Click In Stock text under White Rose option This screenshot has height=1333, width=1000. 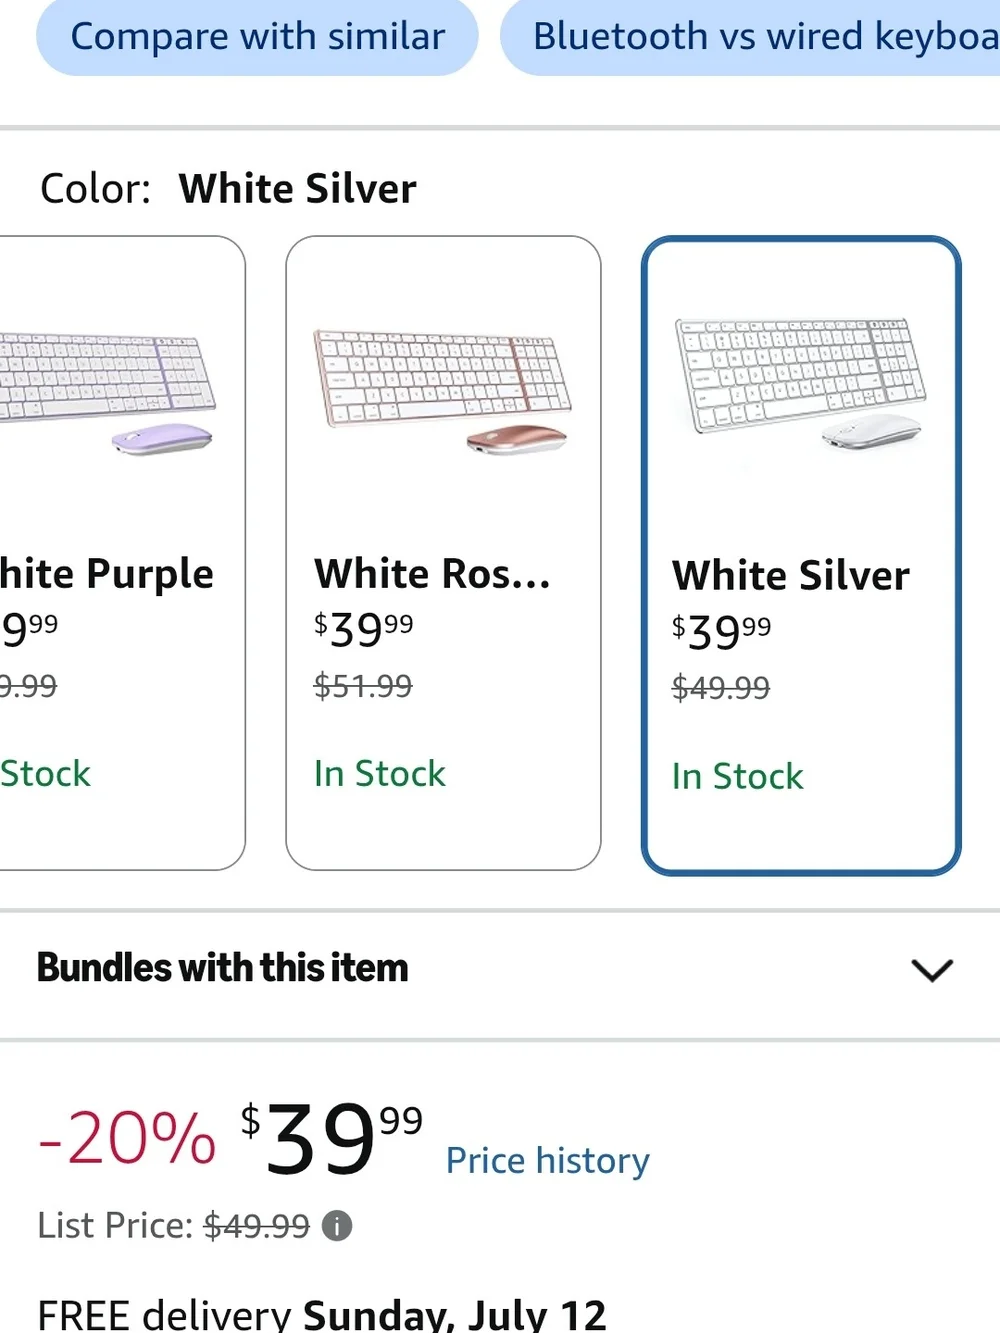point(380,773)
